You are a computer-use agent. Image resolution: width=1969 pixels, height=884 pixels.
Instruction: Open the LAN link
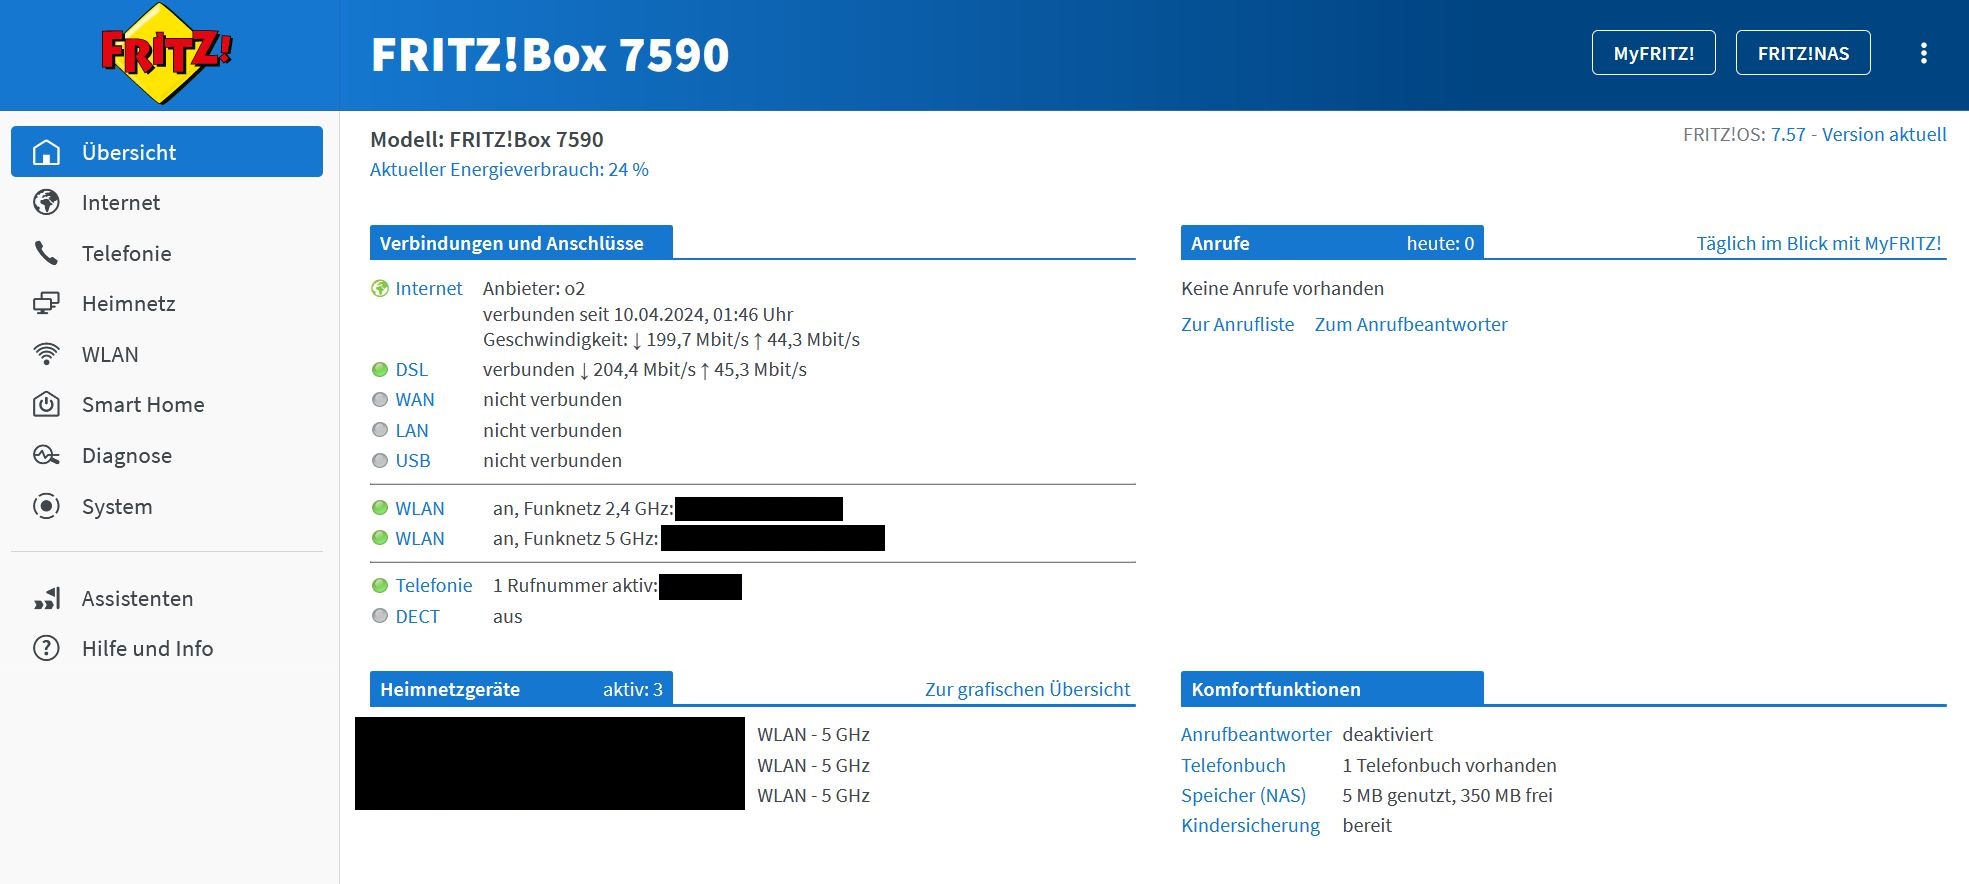coord(412,431)
